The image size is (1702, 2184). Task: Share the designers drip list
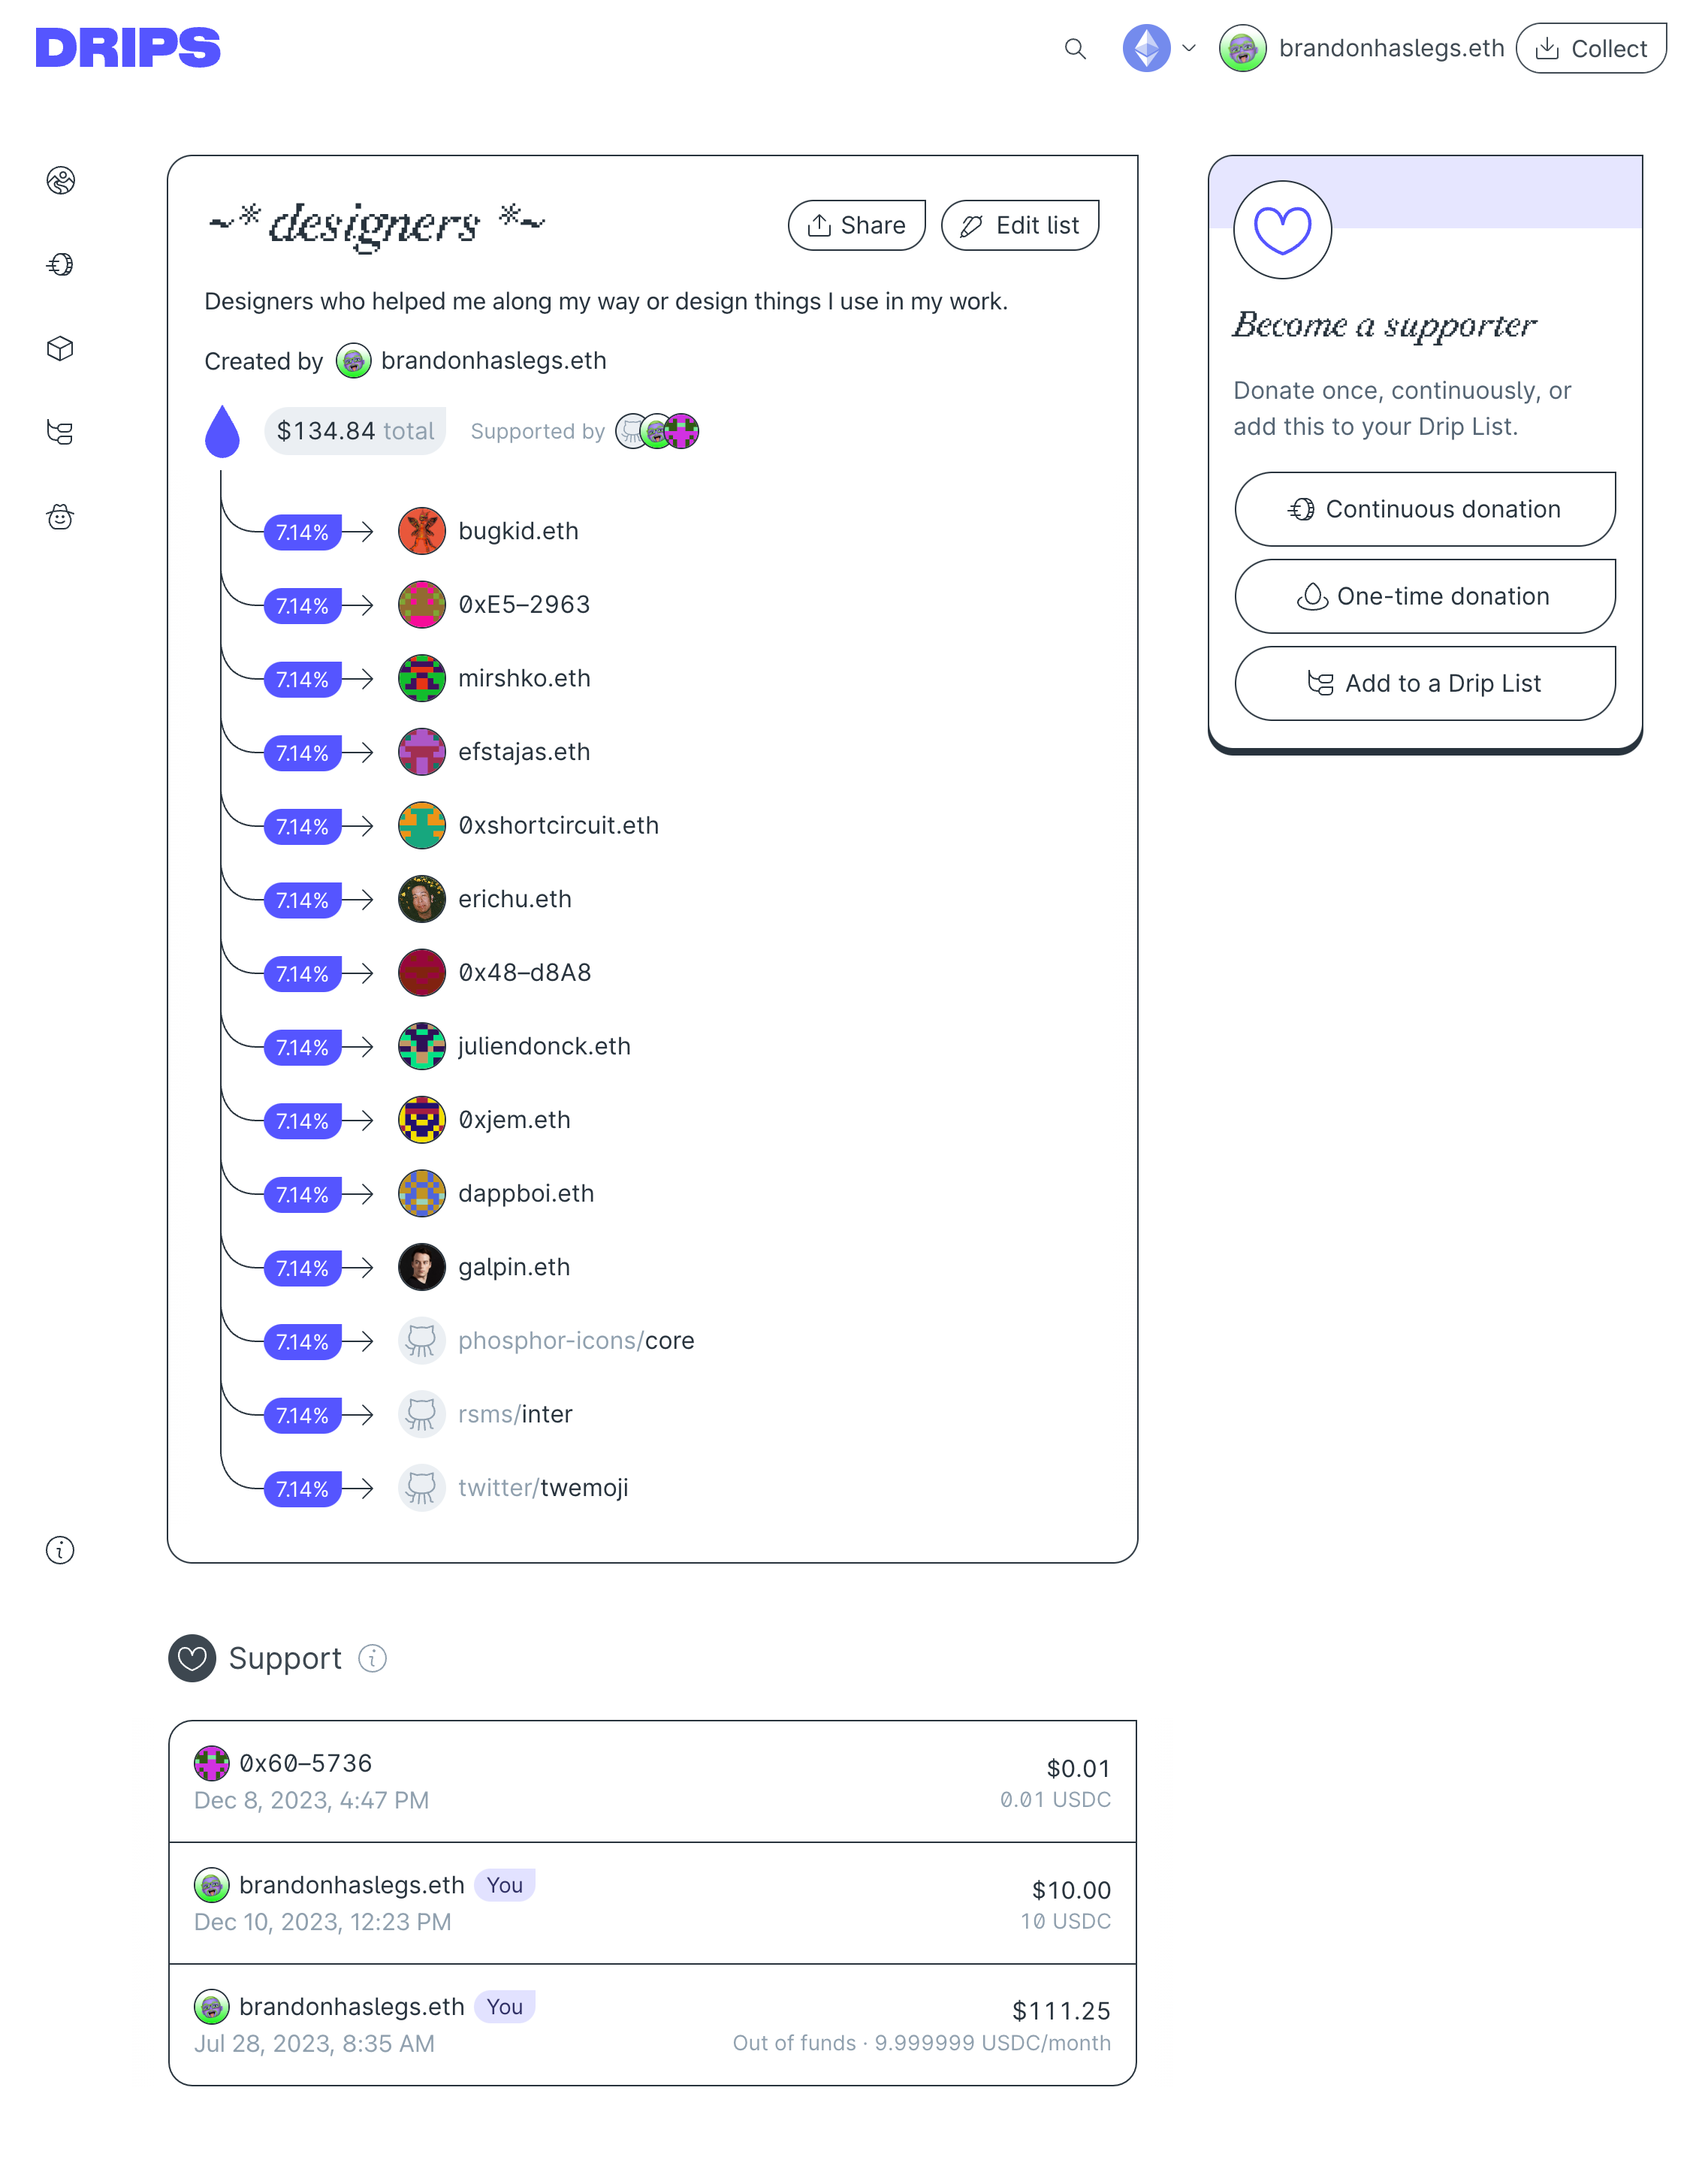click(856, 225)
